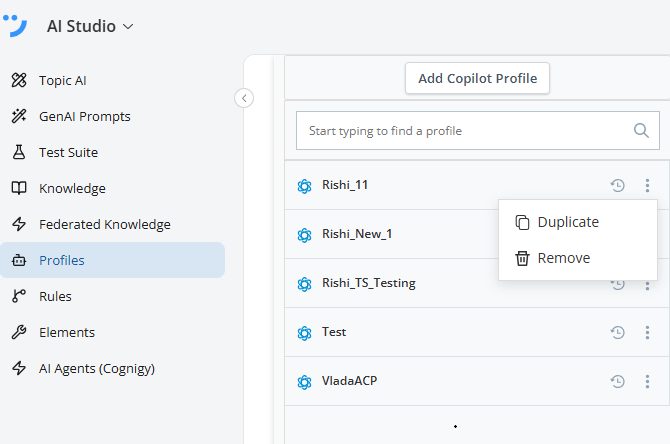Click the VladaACP profile icon
This screenshot has width=670, height=444.
pyautogui.click(x=304, y=382)
